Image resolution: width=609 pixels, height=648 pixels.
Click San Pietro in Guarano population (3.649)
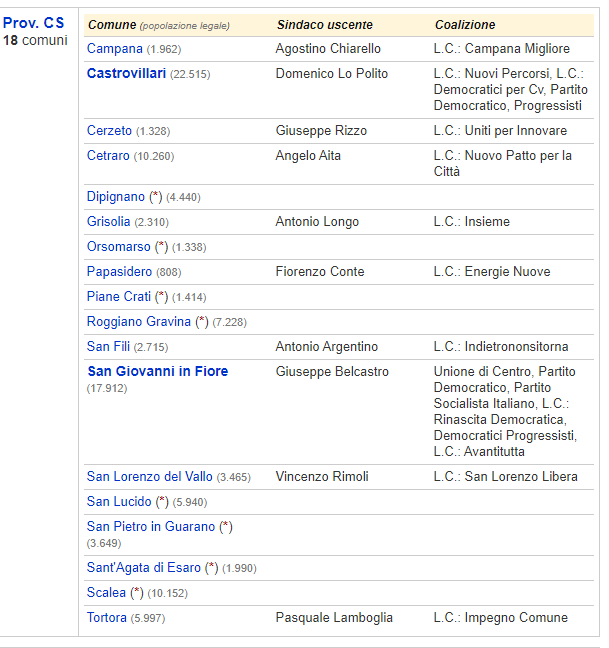point(104,543)
